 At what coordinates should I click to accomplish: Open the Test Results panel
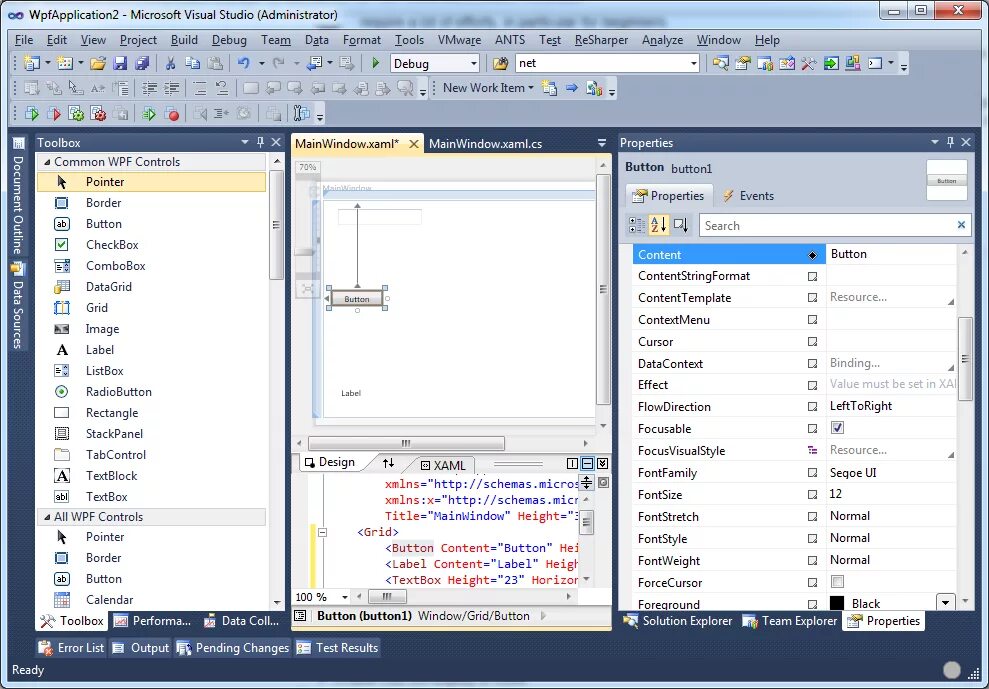pos(337,647)
